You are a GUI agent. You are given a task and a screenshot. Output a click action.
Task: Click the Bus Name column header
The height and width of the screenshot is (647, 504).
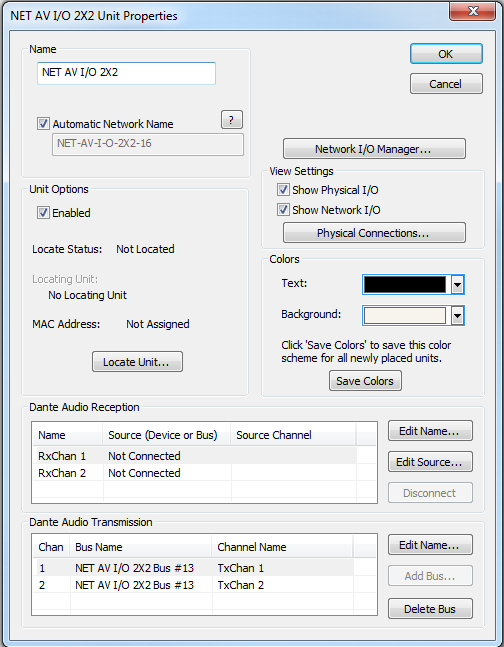tap(141, 547)
